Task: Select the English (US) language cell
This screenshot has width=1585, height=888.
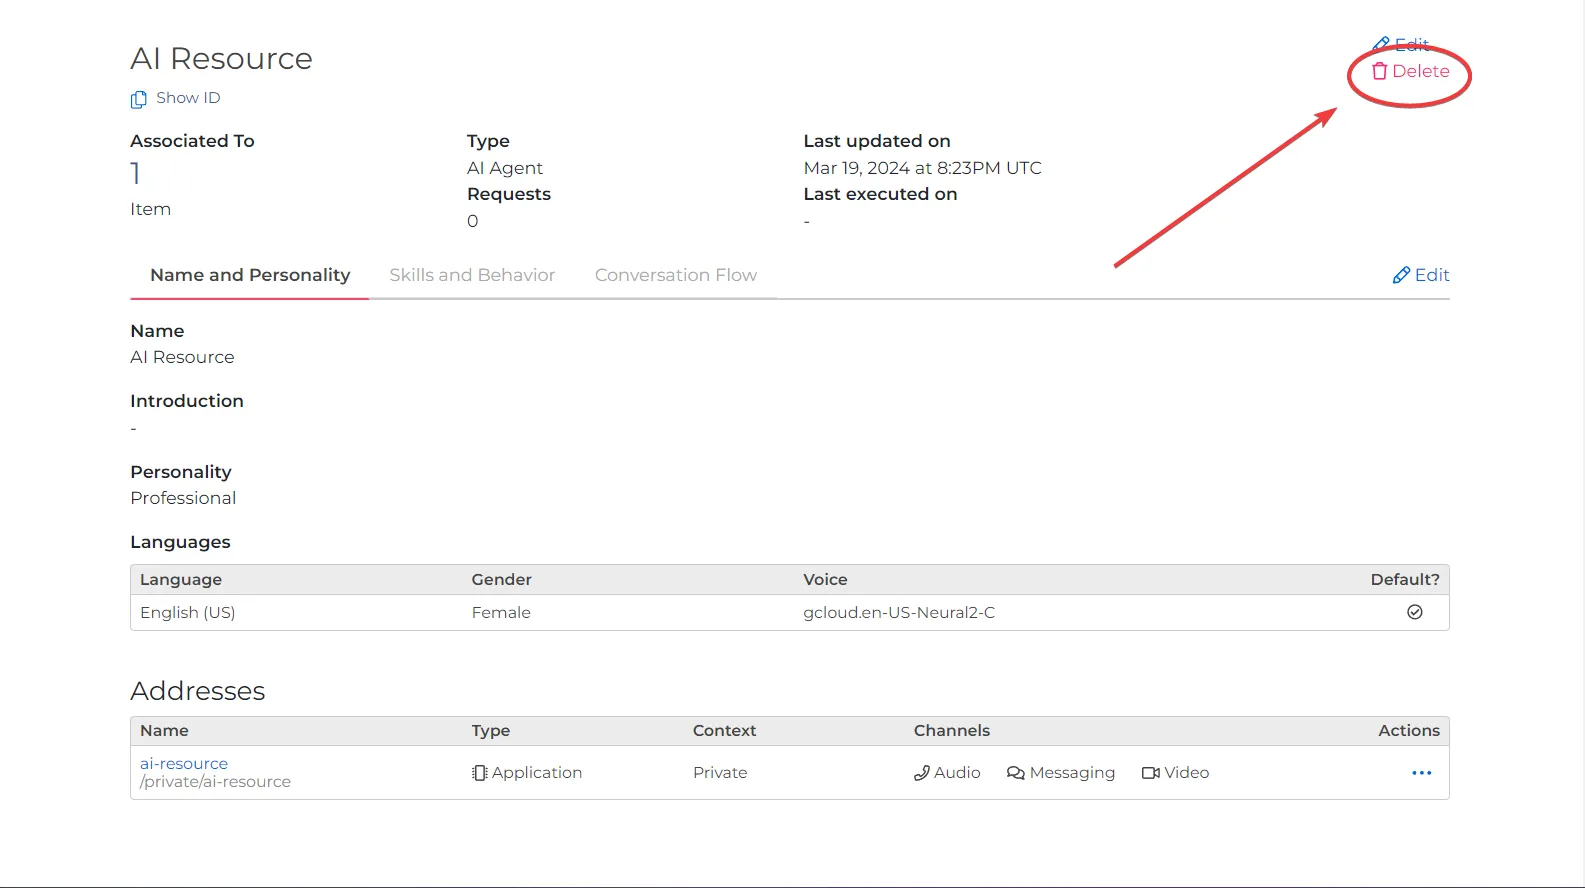Action: (188, 612)
